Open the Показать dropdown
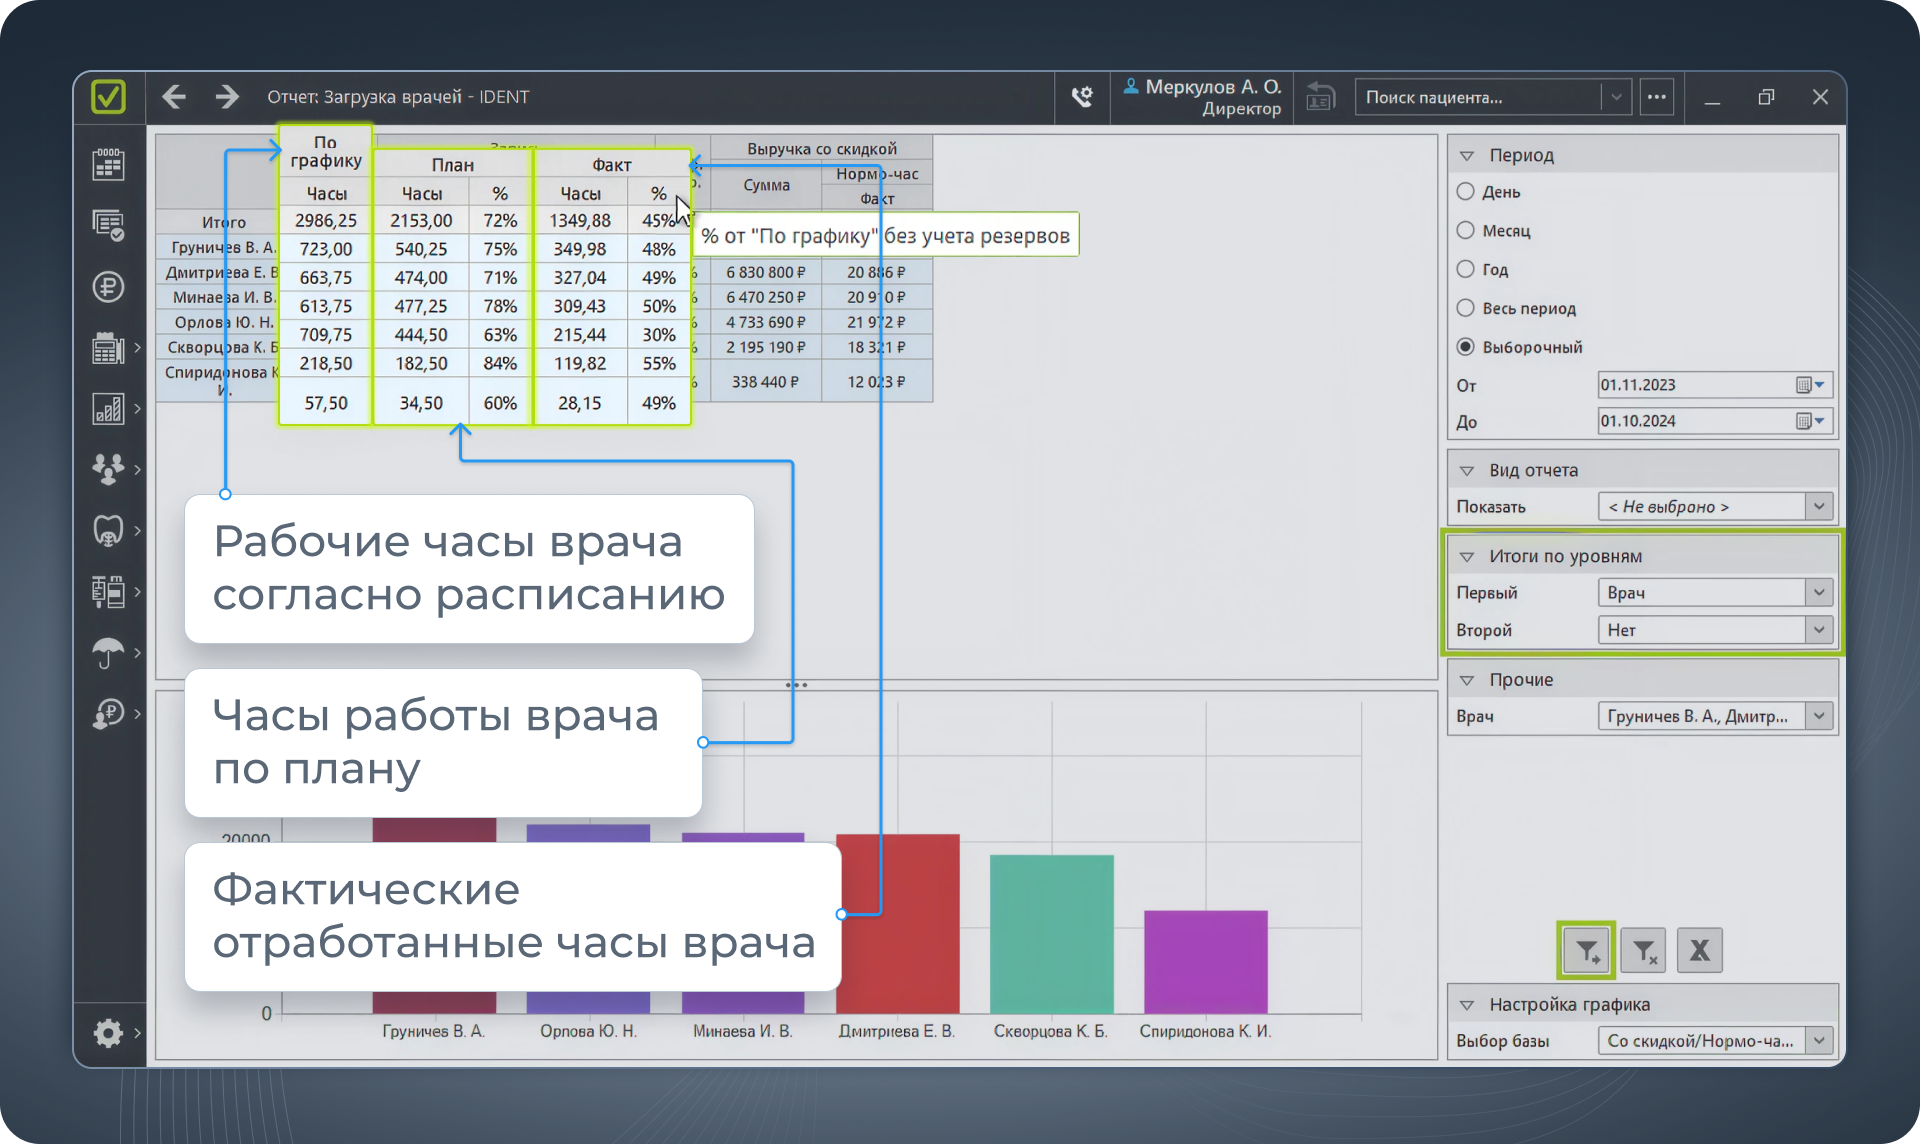 (1715, 507)
